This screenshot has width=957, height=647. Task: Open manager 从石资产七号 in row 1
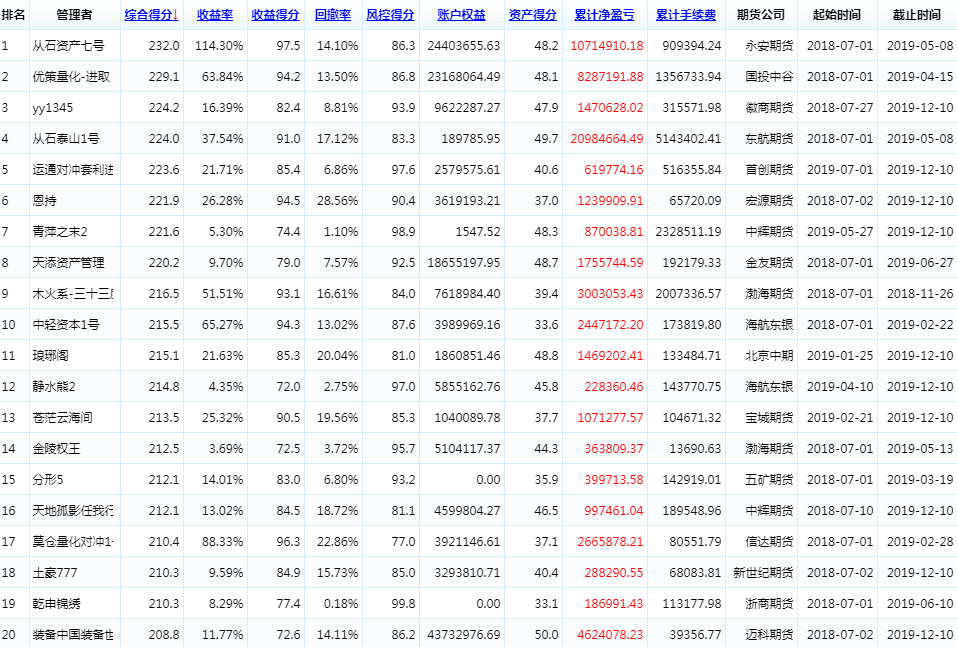point(68,46)
